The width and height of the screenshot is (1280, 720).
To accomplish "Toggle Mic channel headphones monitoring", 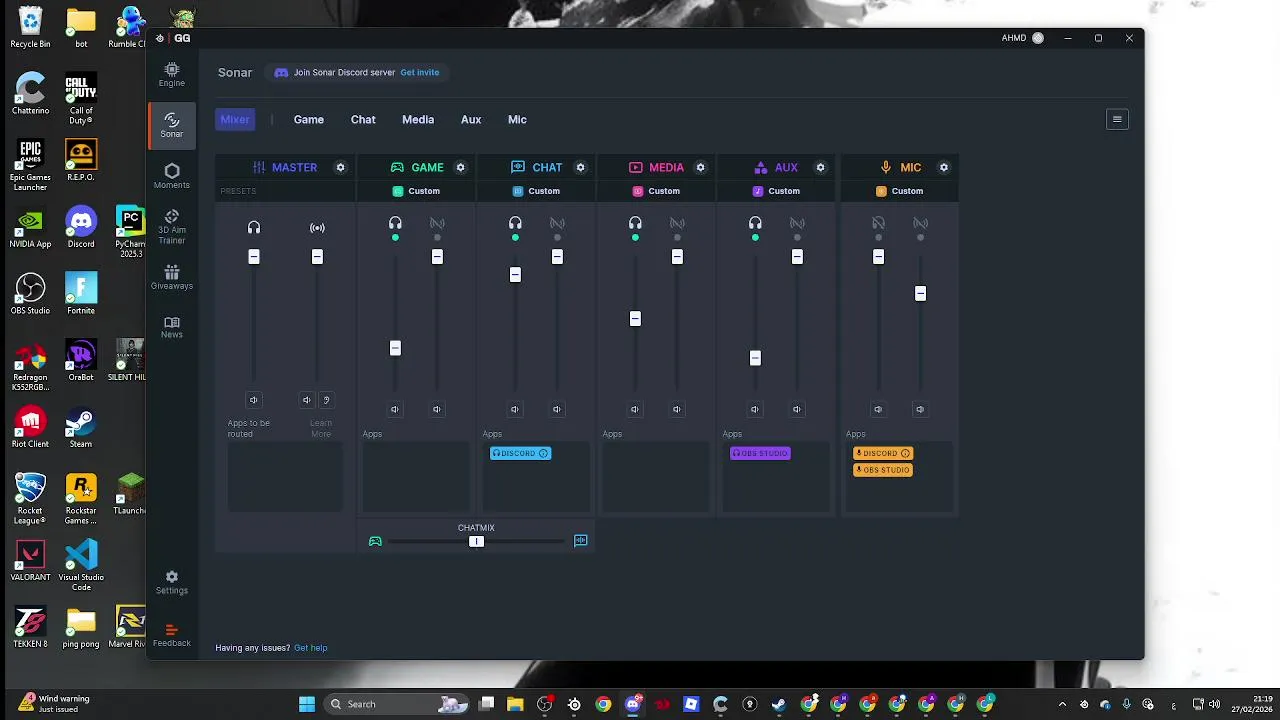I will (x=878, y=224).
